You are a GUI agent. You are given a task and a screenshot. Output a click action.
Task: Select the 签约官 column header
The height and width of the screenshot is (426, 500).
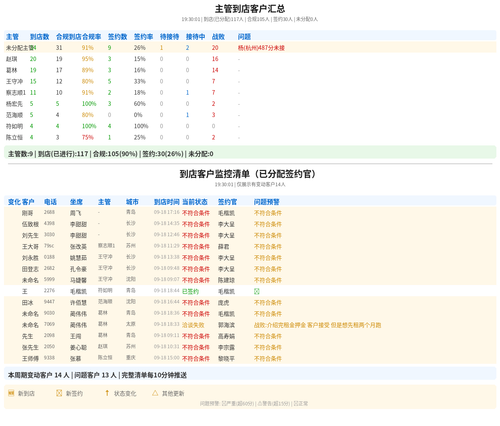pos(227,202)
